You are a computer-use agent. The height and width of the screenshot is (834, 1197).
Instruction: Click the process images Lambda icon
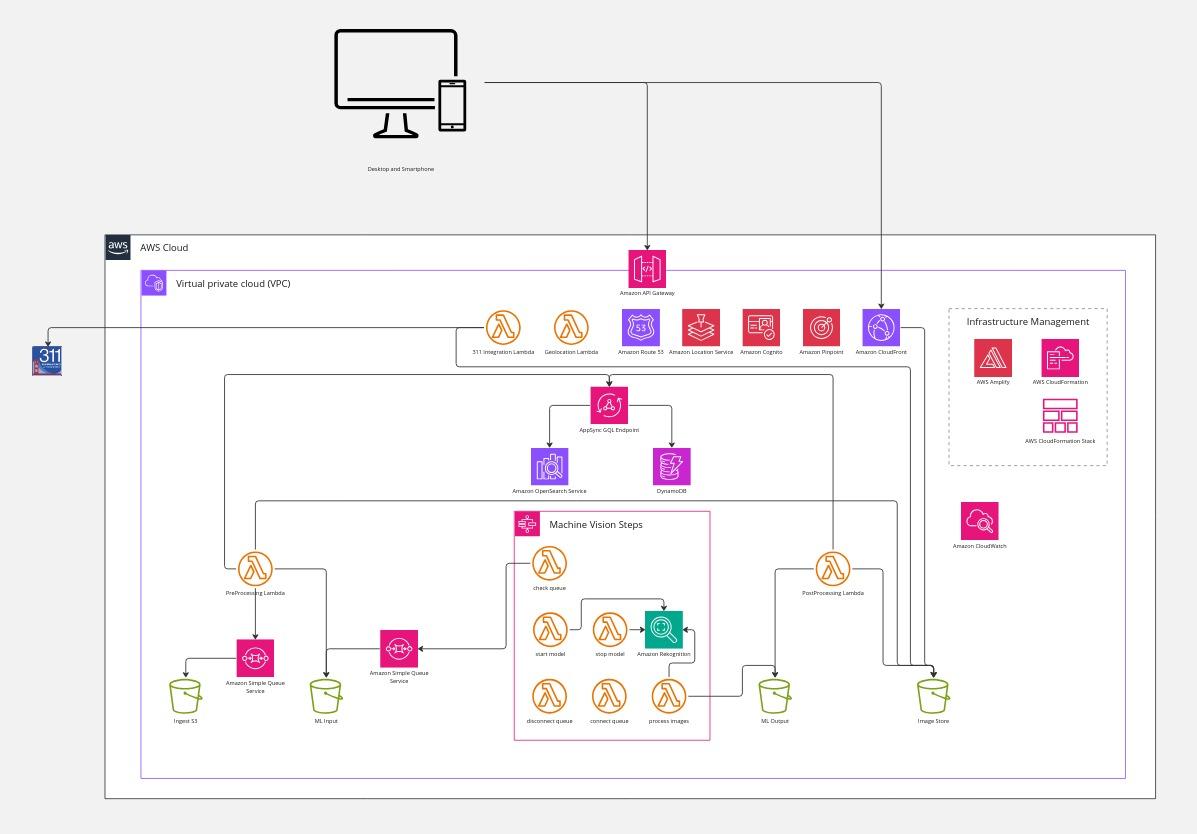(668, 695)
